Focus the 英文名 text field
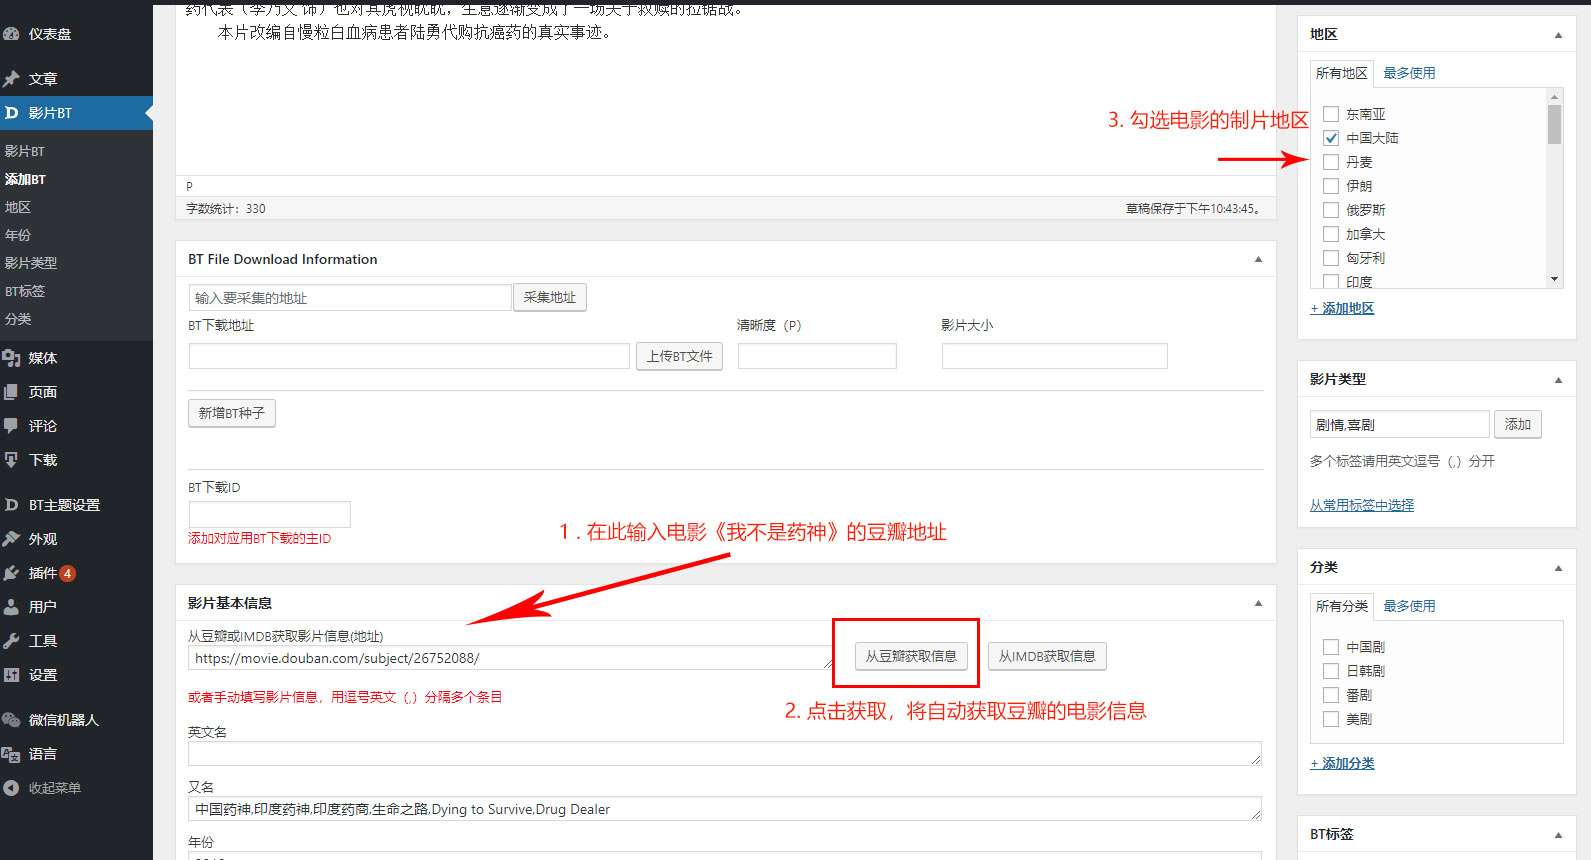Image resolution: width=1591 pixels, height=860 pixels. (725, 754)
